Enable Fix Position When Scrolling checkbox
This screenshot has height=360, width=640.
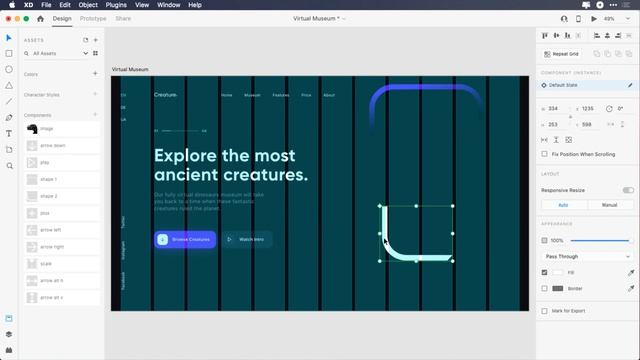click(544, 154)
